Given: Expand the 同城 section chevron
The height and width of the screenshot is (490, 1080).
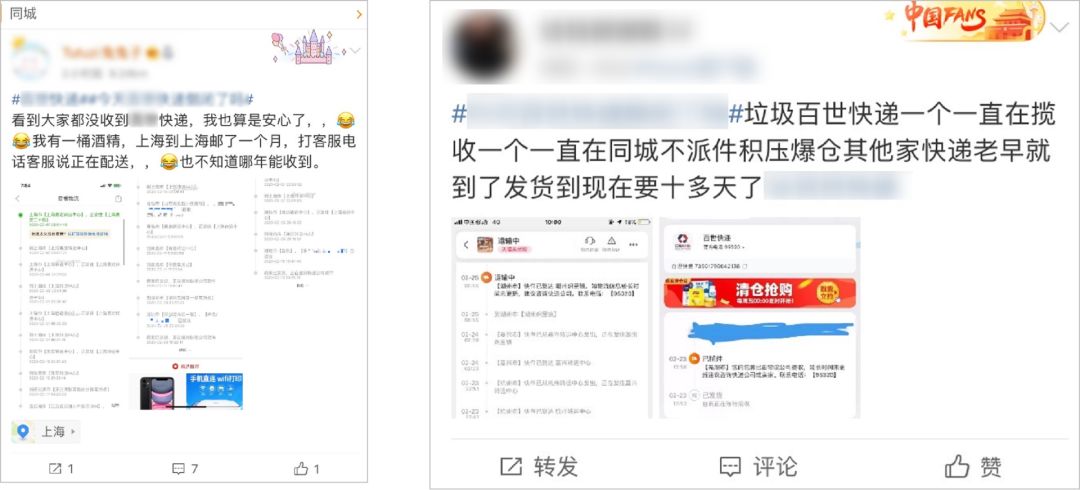Looking at the screenshot, I should tap(359, 14).
